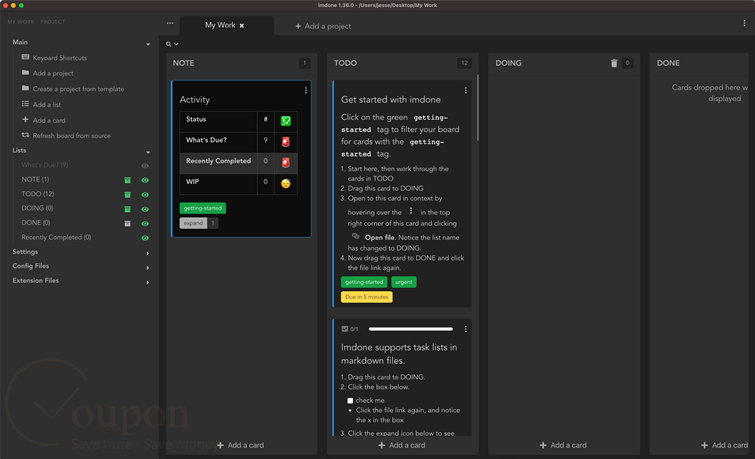Click Add a card under DONE column
Image resolution: width=755 pixels, height=459 pixels.
tap(724, 445)
